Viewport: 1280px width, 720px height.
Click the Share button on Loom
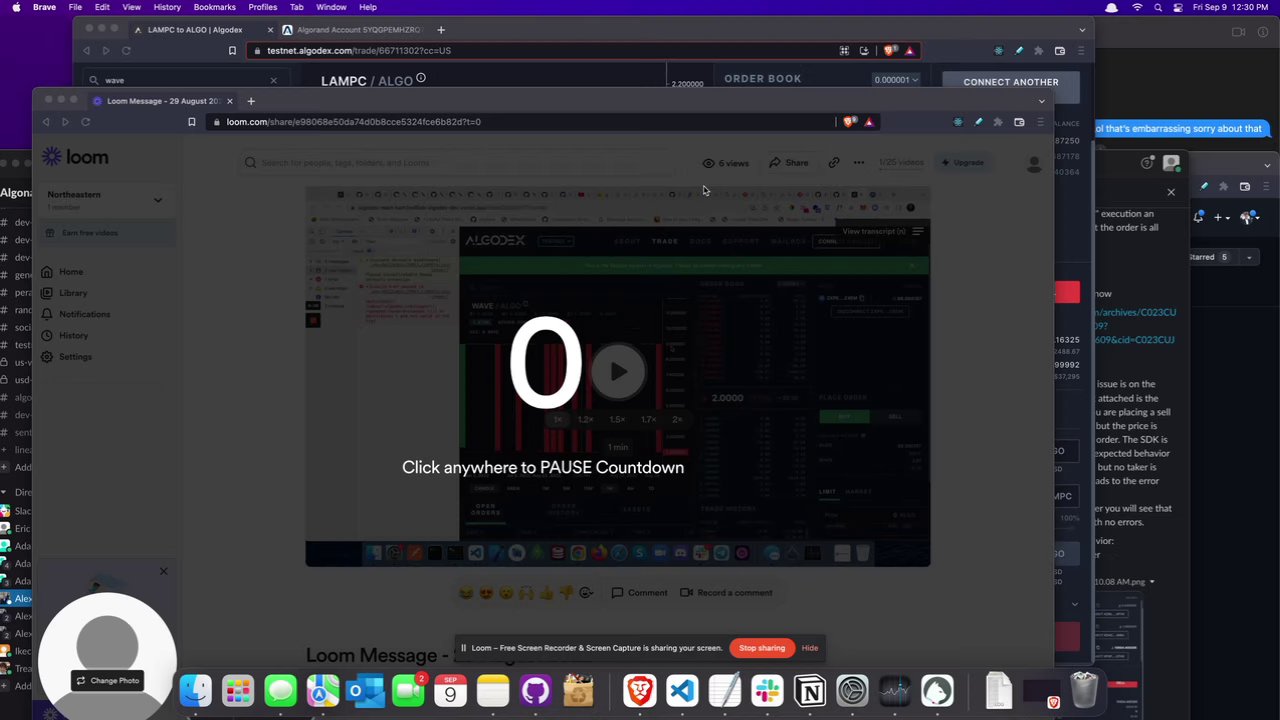[x=789, y=163]
